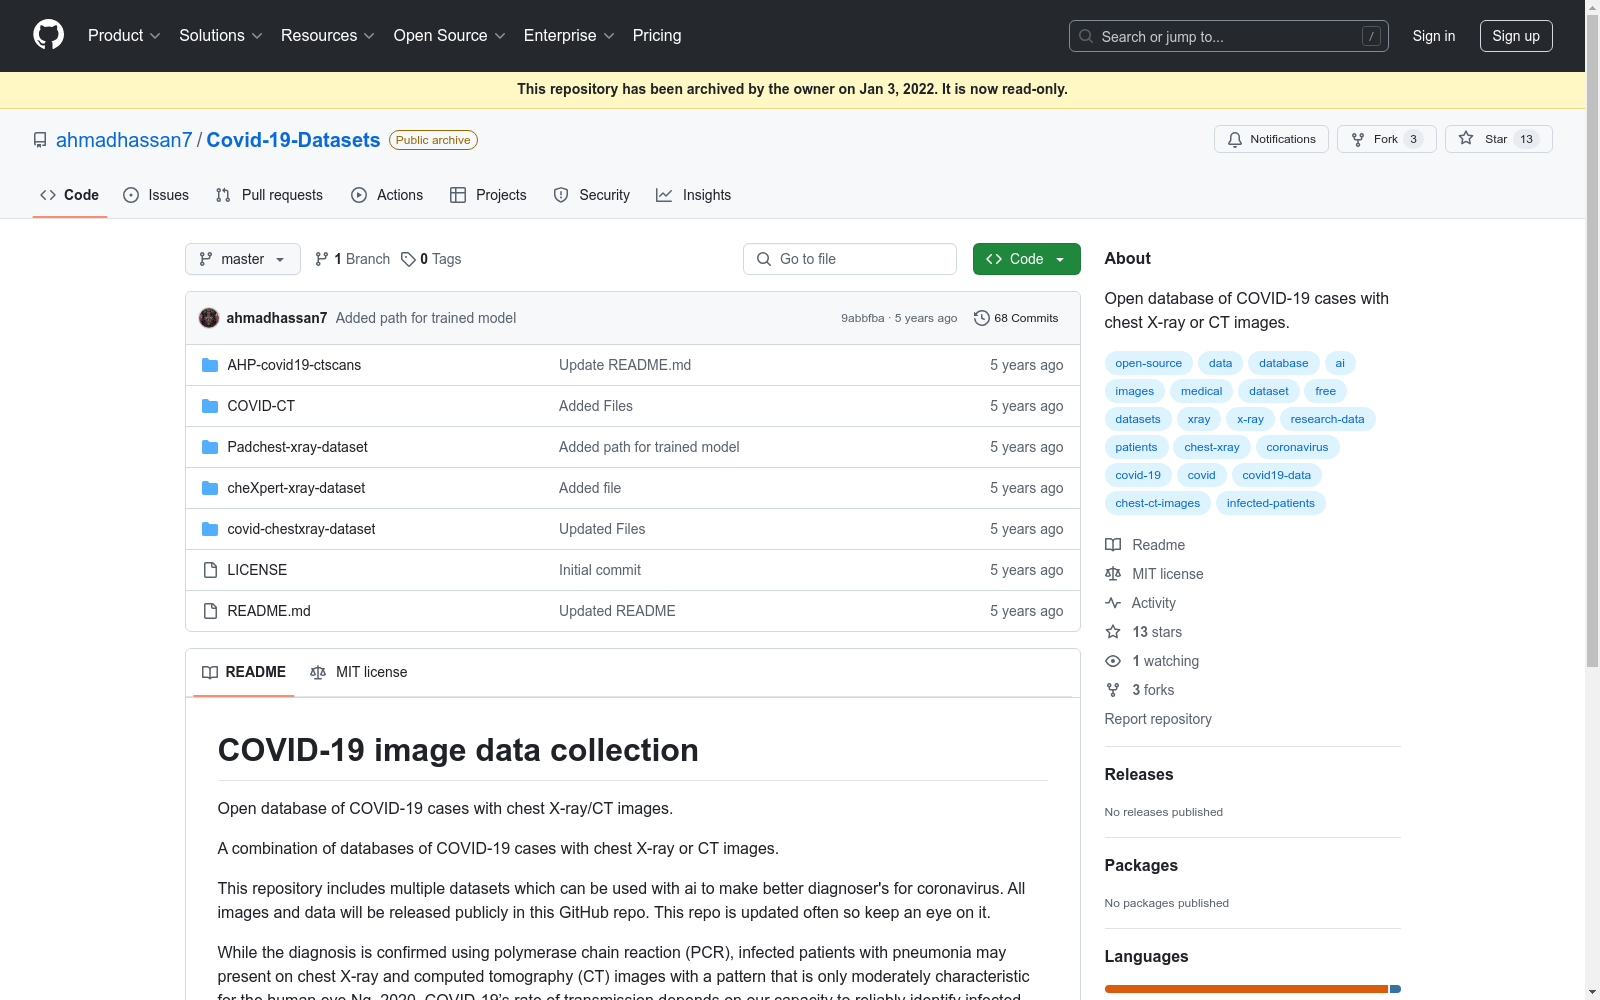Open the Report repository link
1600x1000 pixels.
click(x=1158, y=719)
